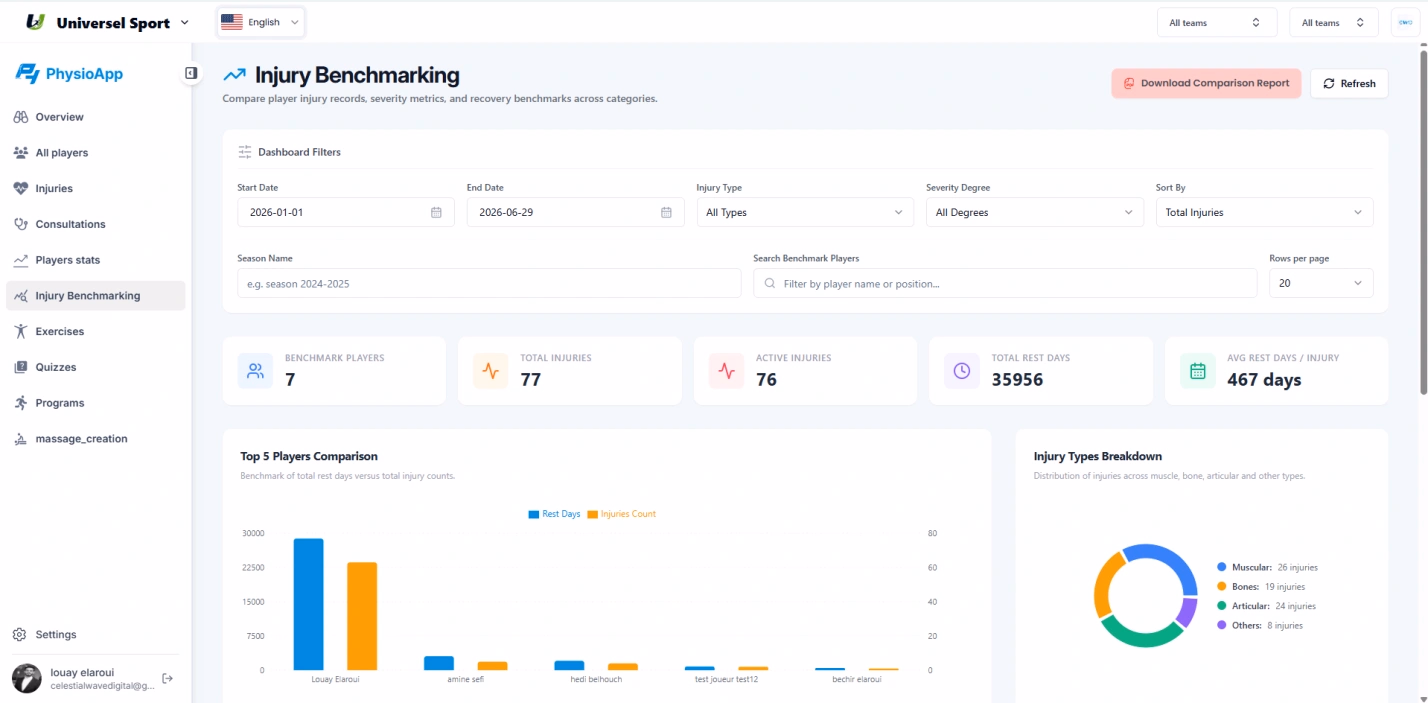This screenshot has width=1428, height=703.
Task: Click the search magnifier icon
Action: [770, 284]
